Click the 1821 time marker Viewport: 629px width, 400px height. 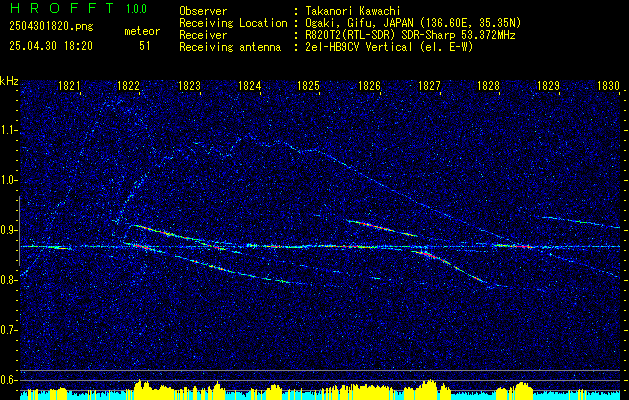click(69, 85)
